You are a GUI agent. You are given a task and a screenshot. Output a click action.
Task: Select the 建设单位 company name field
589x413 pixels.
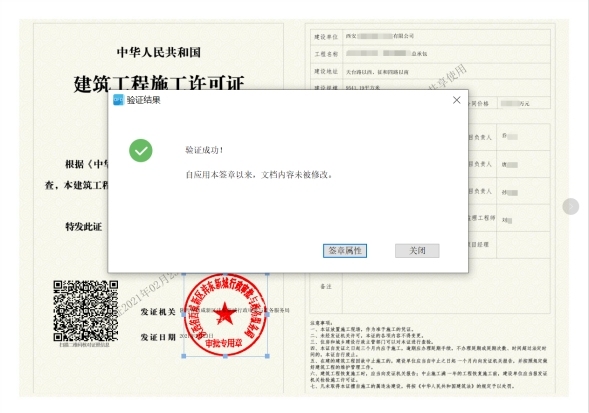(x=446, y=36)
